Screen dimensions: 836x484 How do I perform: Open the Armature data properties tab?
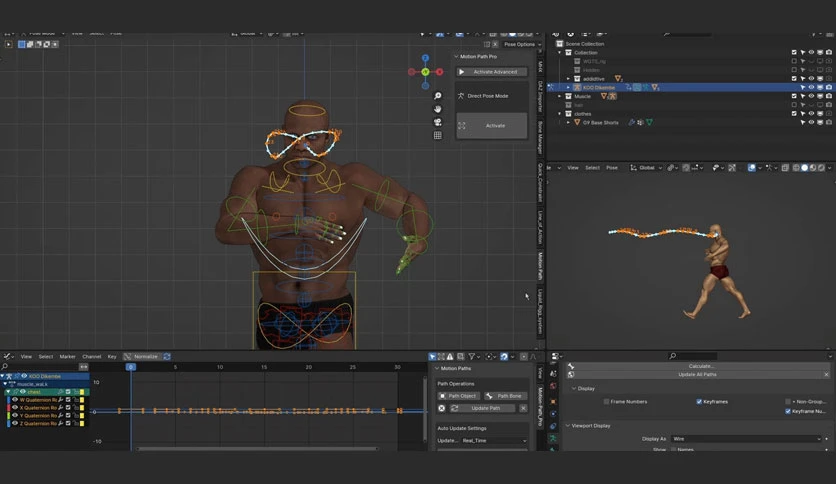coord(553,438)
